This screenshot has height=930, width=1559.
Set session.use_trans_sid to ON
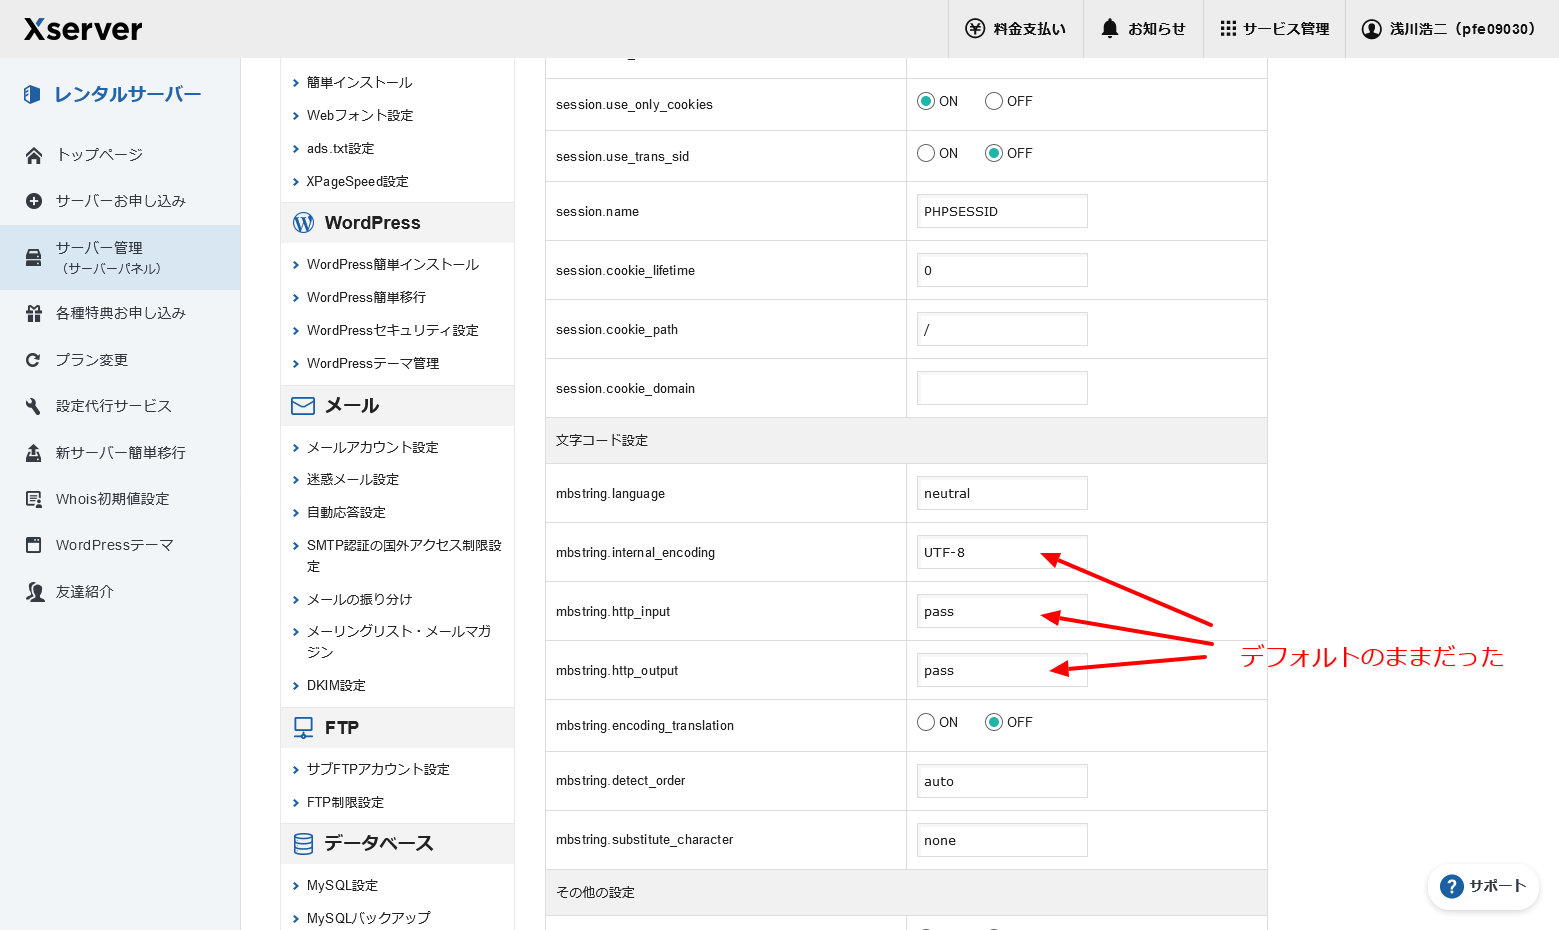click(926, 153)
